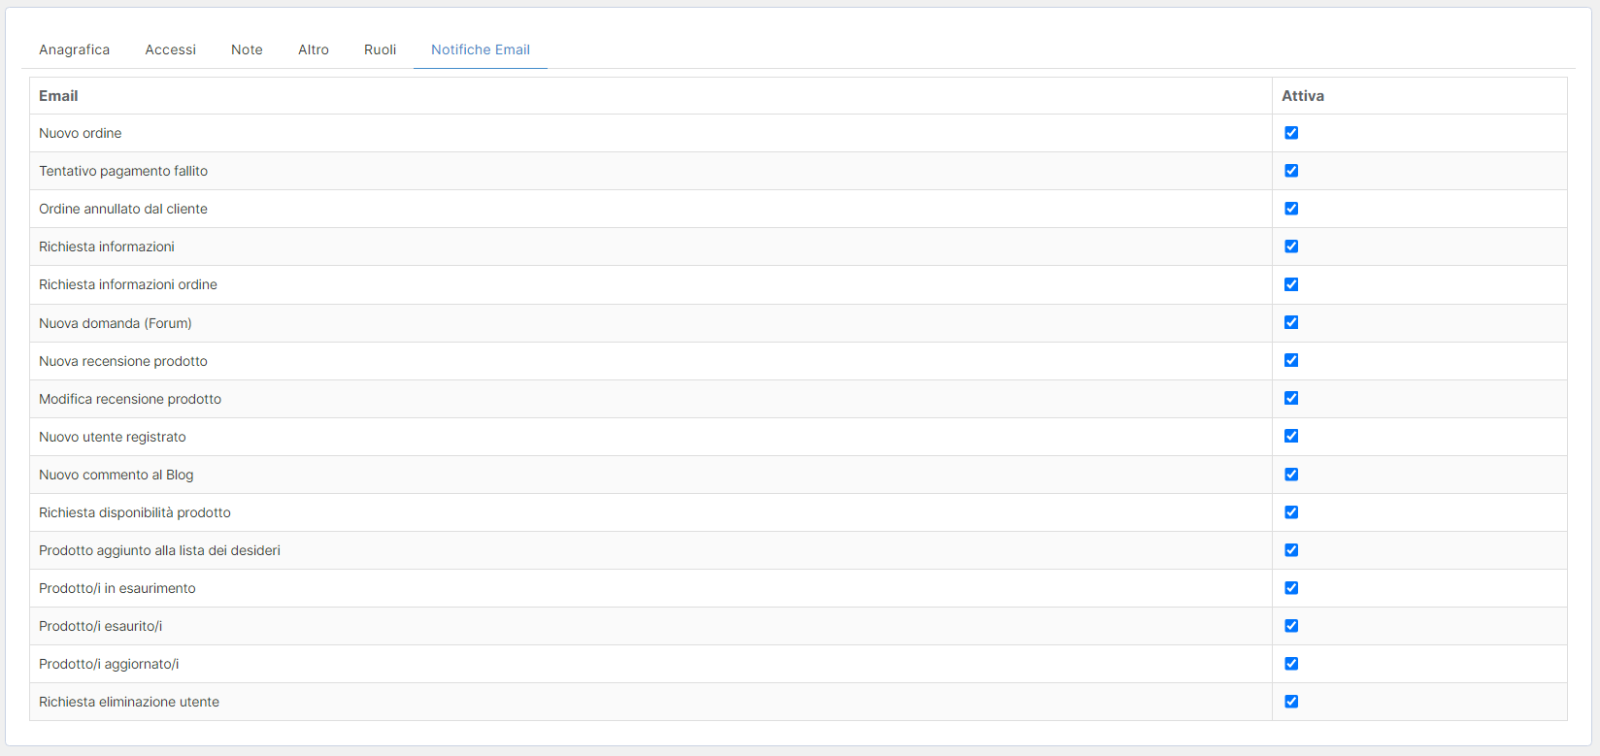1600x756 pixels.
Task: Click 'Modifica recensione prodotto' label
Action: 130,399
